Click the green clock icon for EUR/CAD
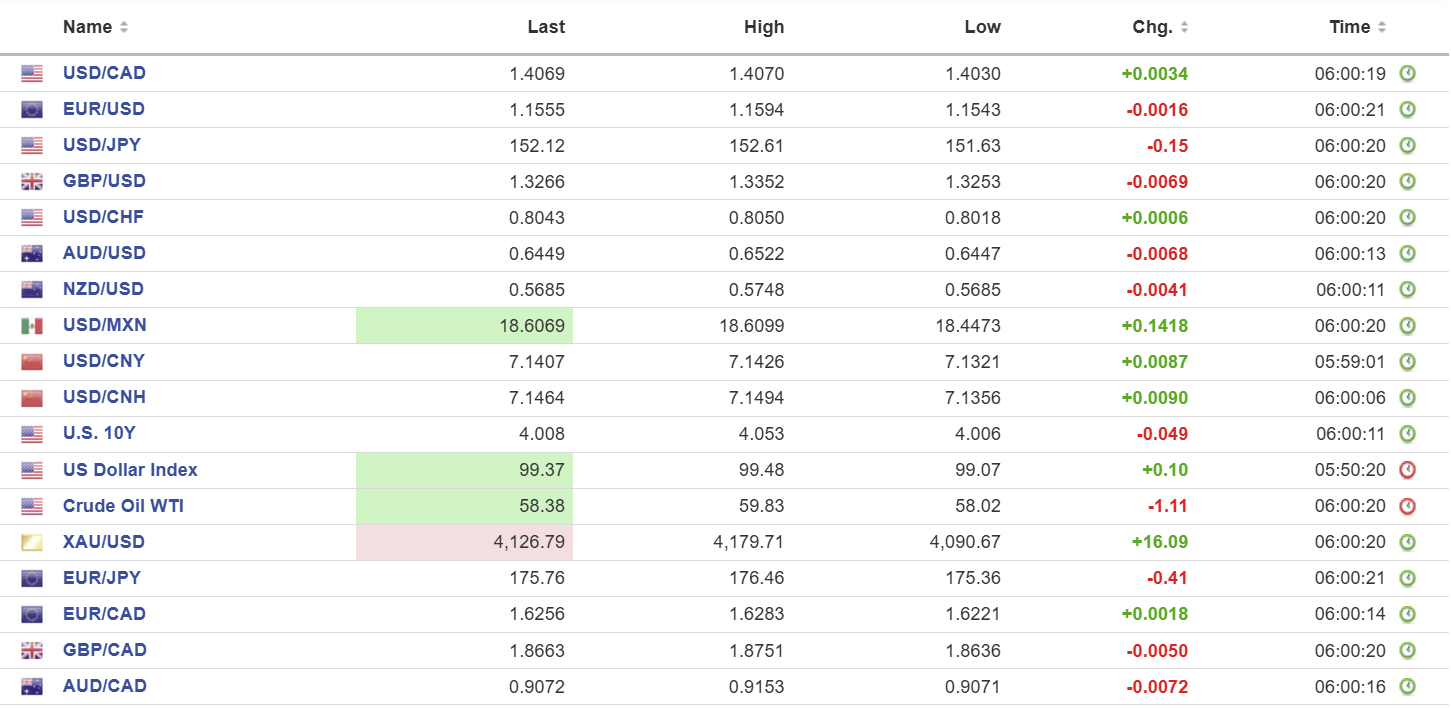Screen dimensions: 1451x708 pyautogui.click(x=1407, y=614)
